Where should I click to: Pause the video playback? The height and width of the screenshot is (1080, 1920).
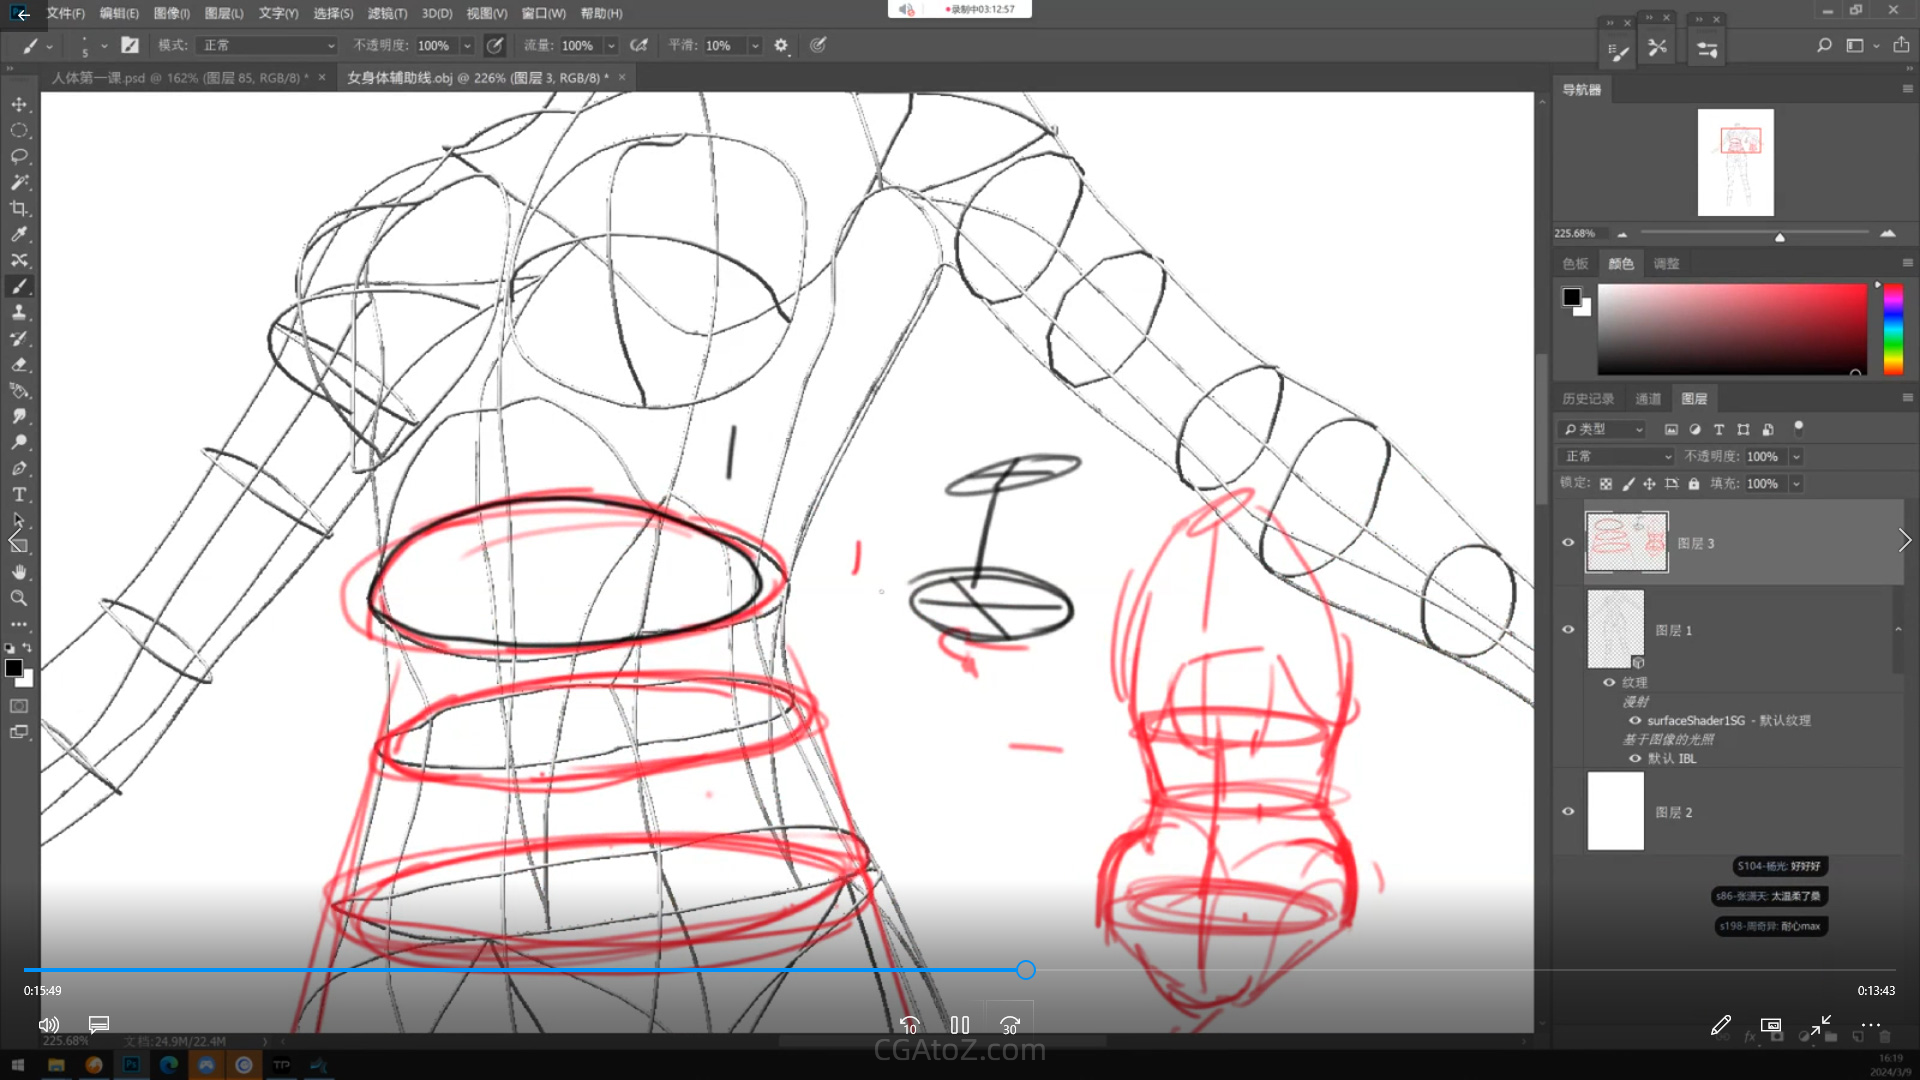tap(959, 1025)
